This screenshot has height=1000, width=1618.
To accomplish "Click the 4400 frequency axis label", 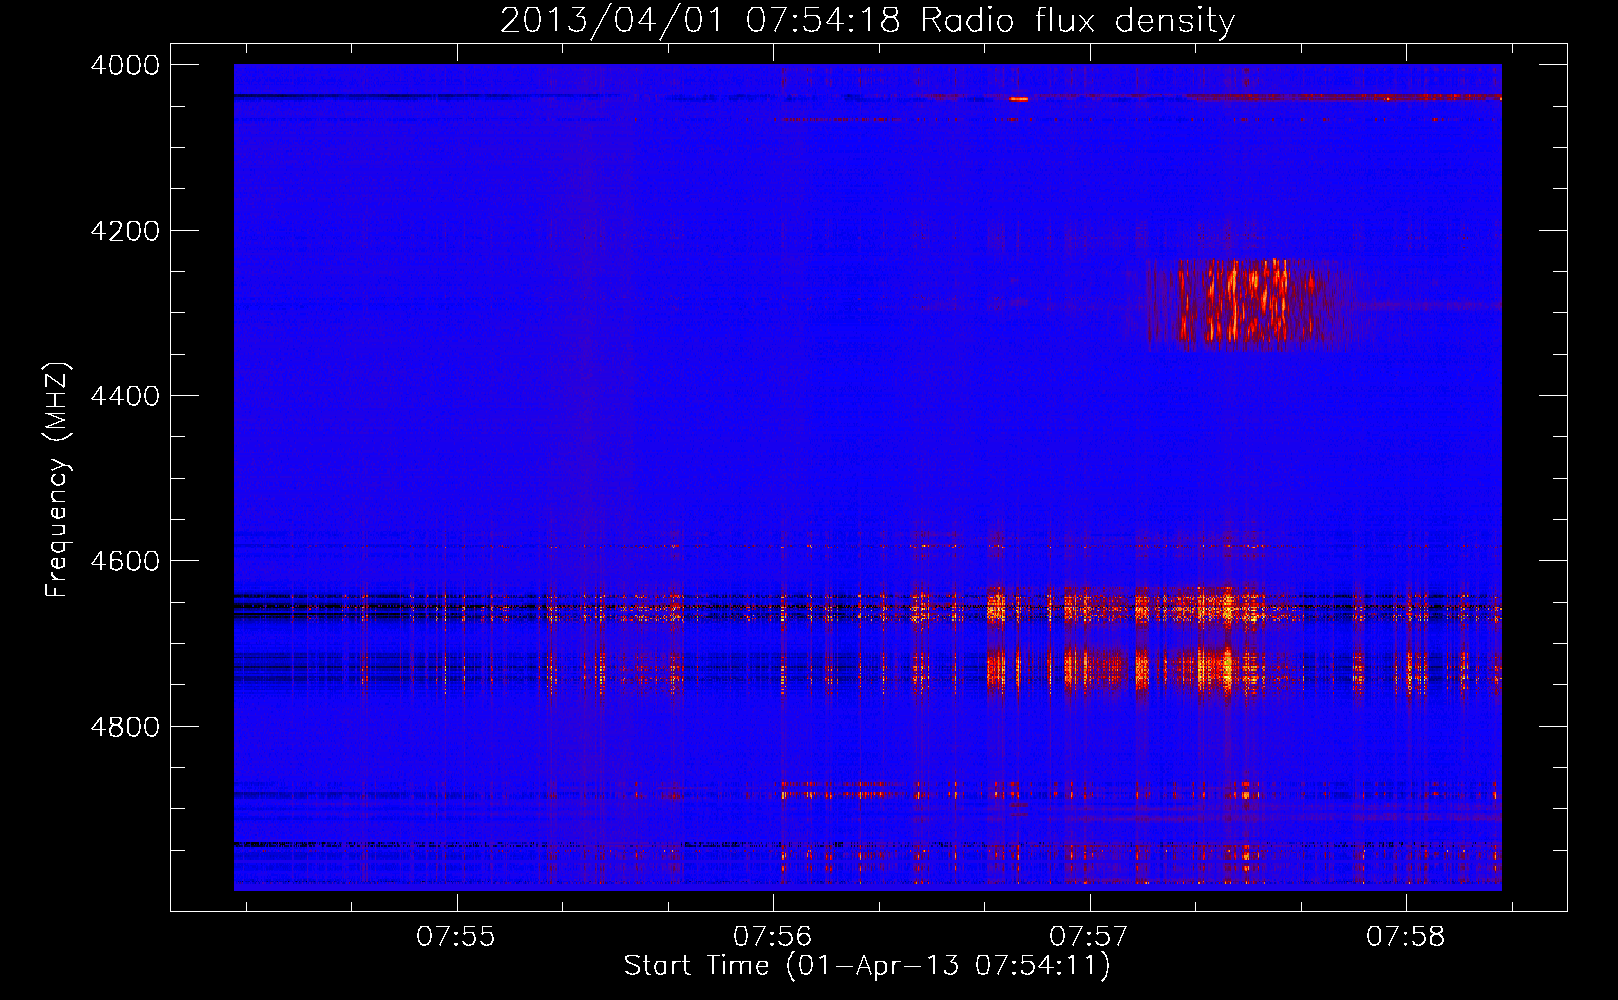I will (x=125, y=396).
